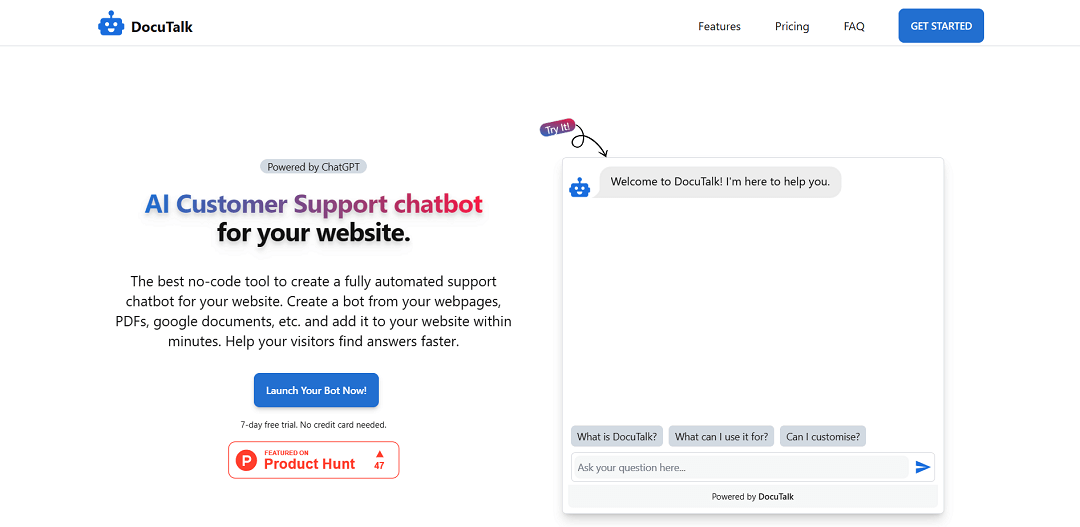Click the chatbot robot avatar in chat
1080x527 pixels.
coord(580,187)
